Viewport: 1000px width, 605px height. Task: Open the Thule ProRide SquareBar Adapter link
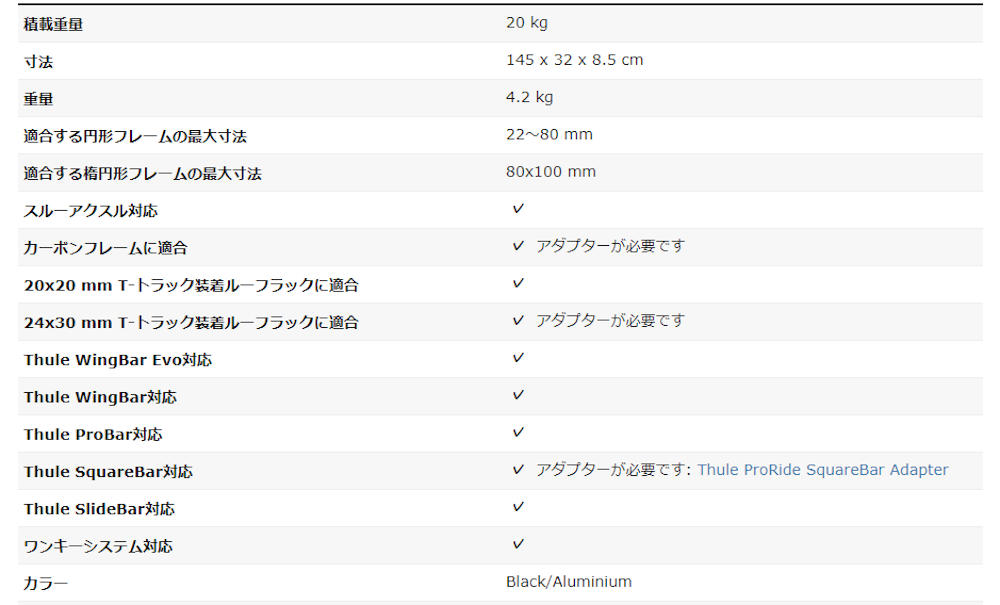click(823, 470)
